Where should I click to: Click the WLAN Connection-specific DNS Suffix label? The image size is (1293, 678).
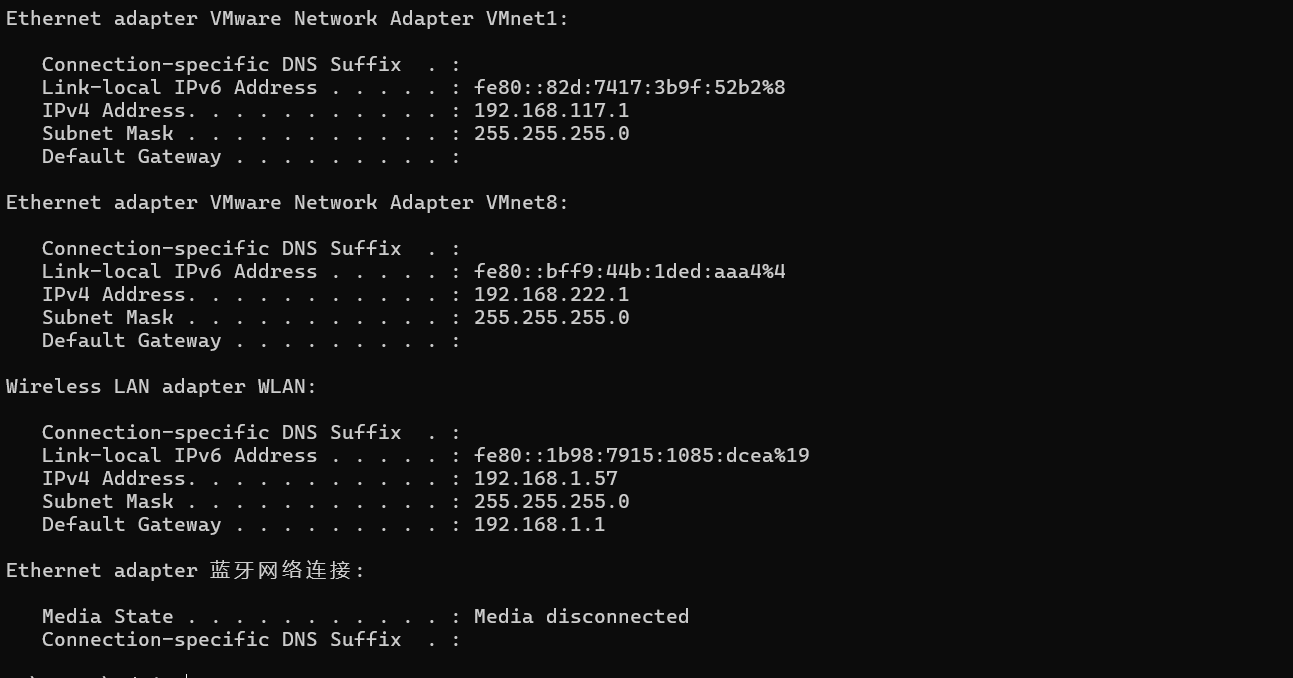click(x=221, y=432)
